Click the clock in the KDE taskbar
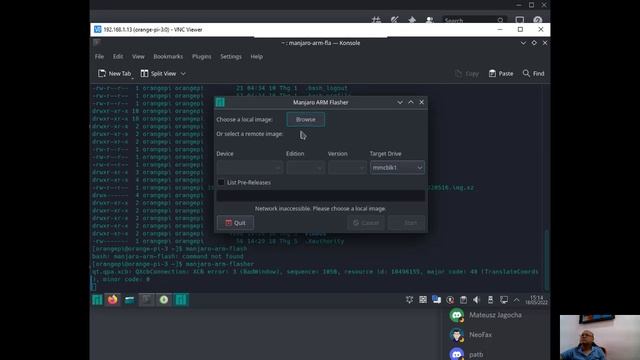 pyautogui.click(x=536, y=300)
